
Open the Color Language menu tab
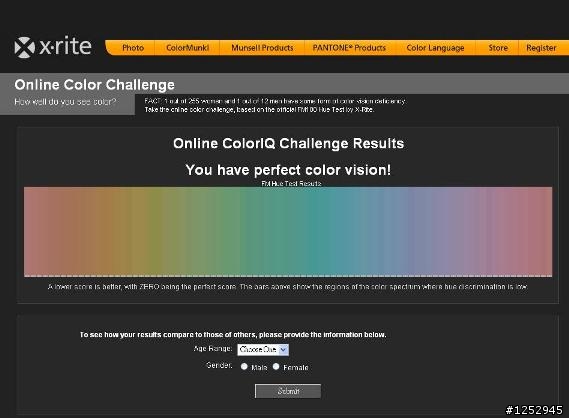(435, 48)
